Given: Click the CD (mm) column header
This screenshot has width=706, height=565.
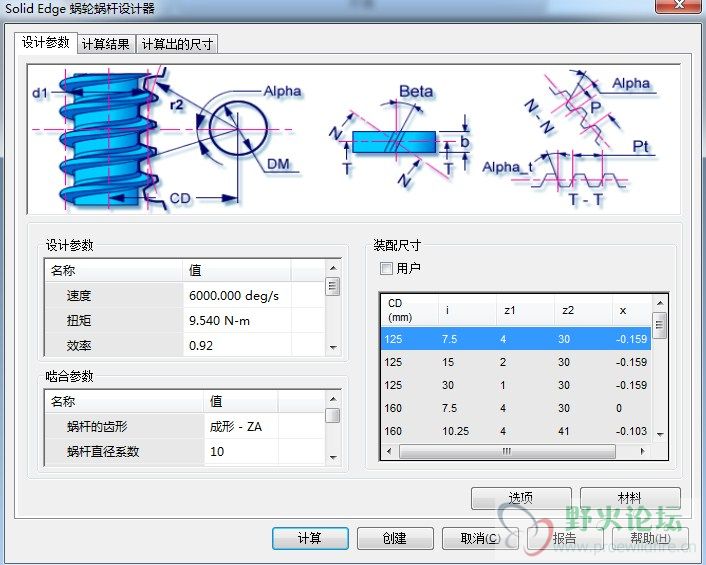Looking at the screenshot, I should click(x=410, y=310).
